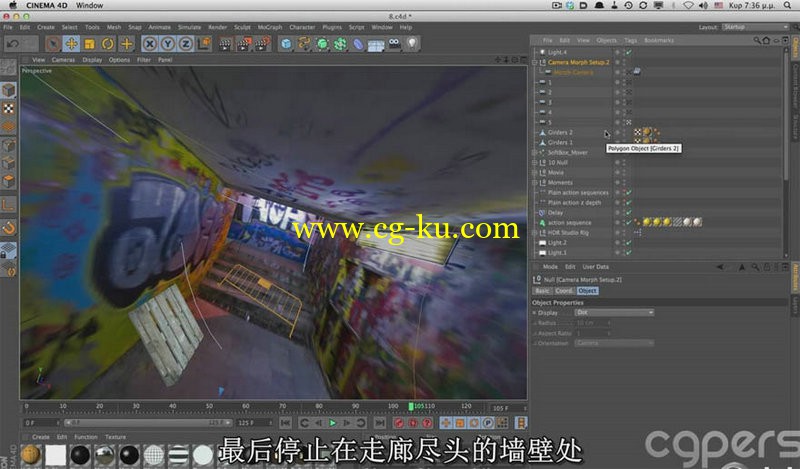Activate the Move tool

(x=71, y=44)
